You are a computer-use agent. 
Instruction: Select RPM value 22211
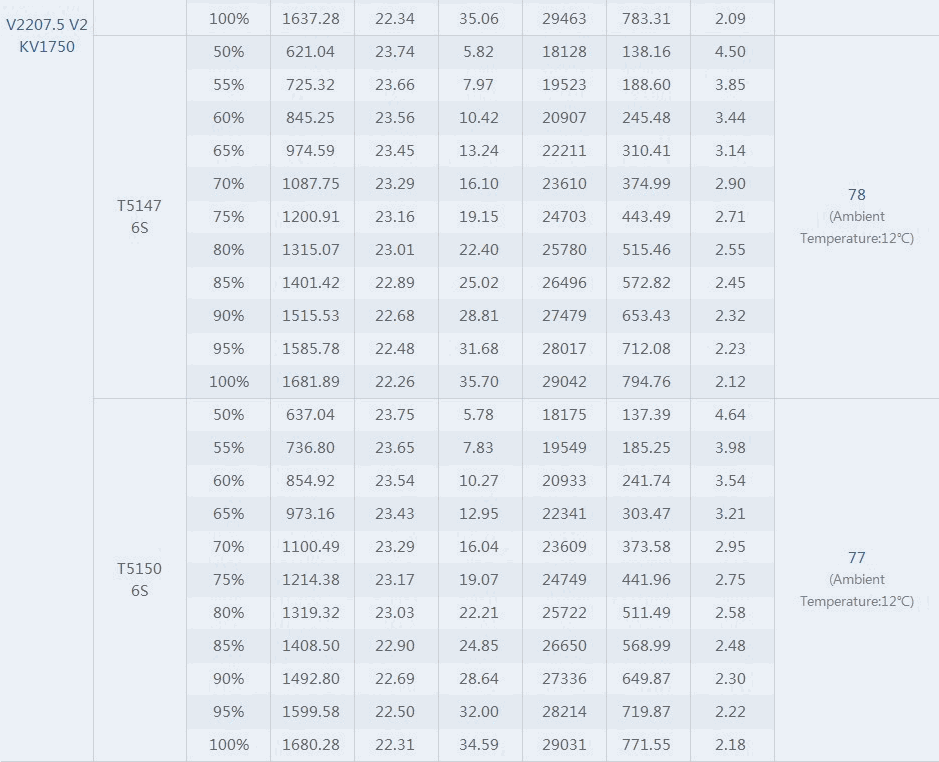(564, 150)
